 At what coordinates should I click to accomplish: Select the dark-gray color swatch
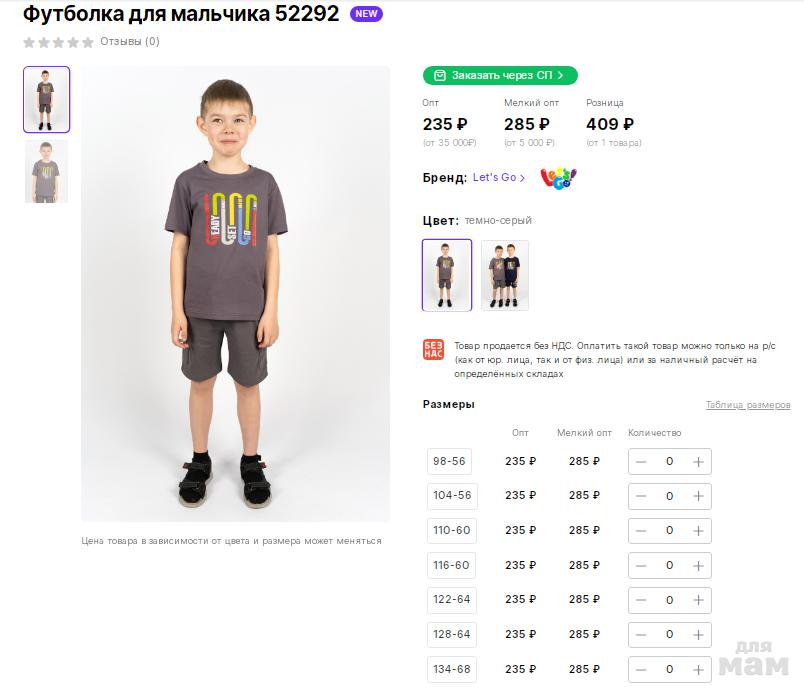click(x=447, y=275)
